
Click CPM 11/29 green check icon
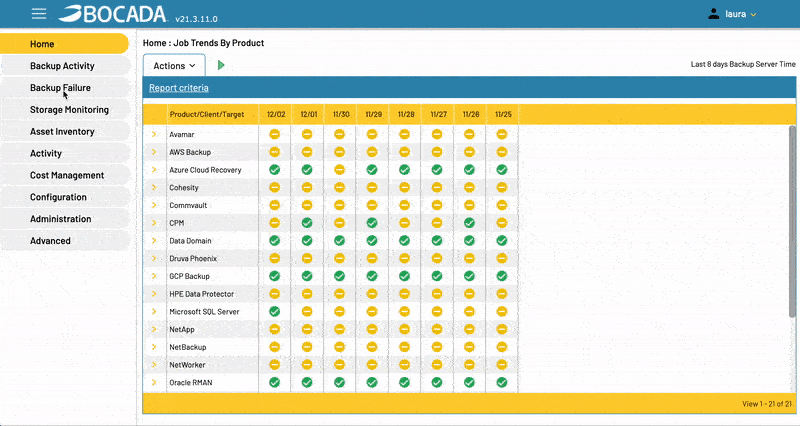372,223
